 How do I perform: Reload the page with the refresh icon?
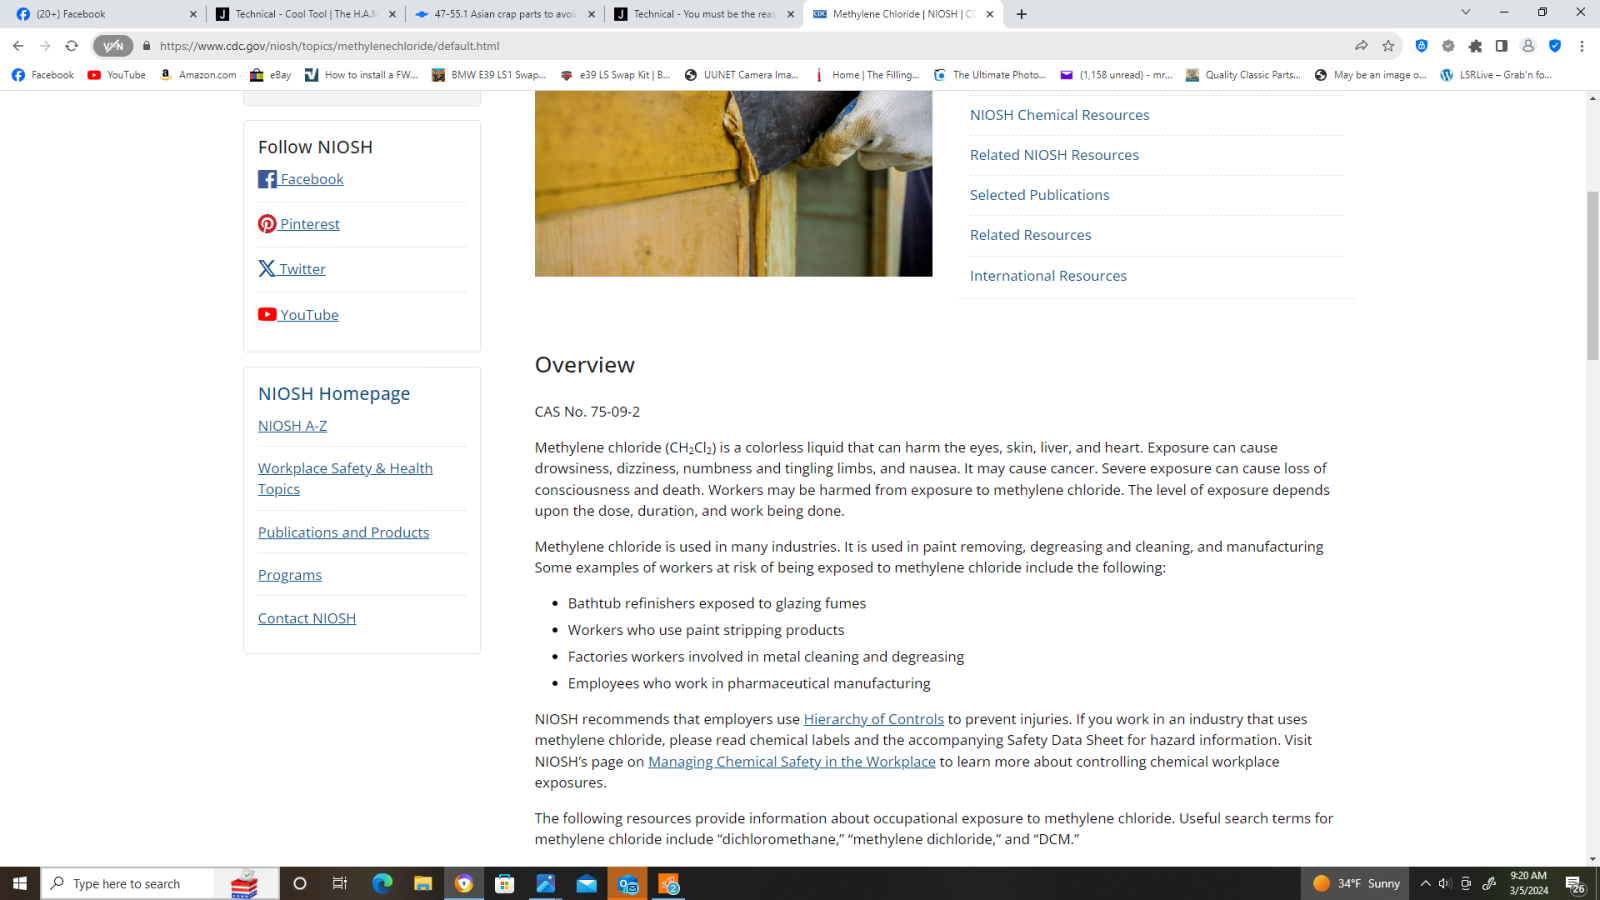[71, 46]
